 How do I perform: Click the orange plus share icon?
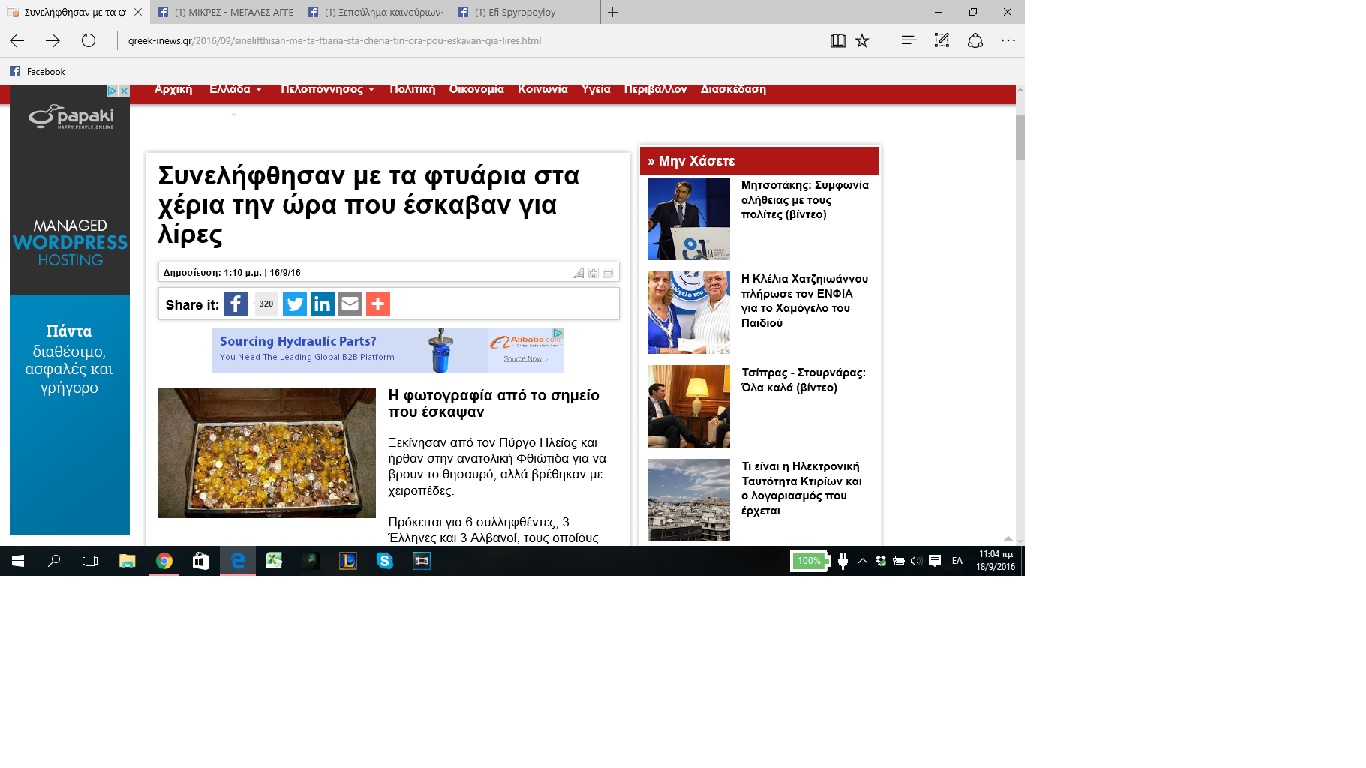[377, 304]
